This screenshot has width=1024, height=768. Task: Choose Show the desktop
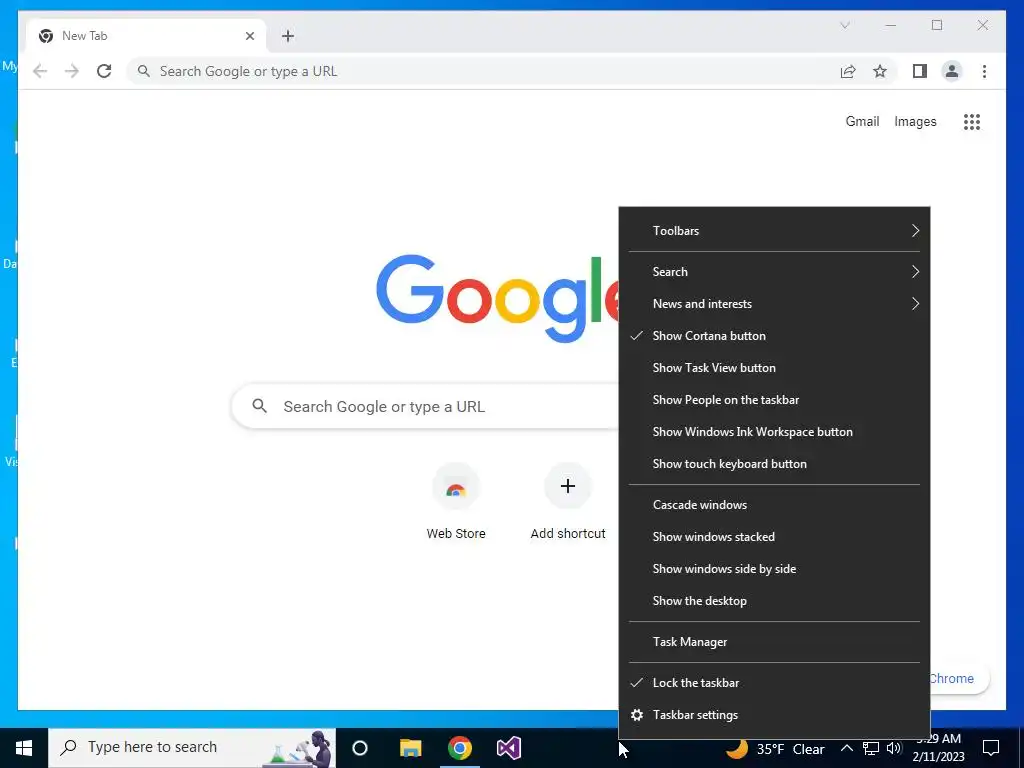pos(774,601)
